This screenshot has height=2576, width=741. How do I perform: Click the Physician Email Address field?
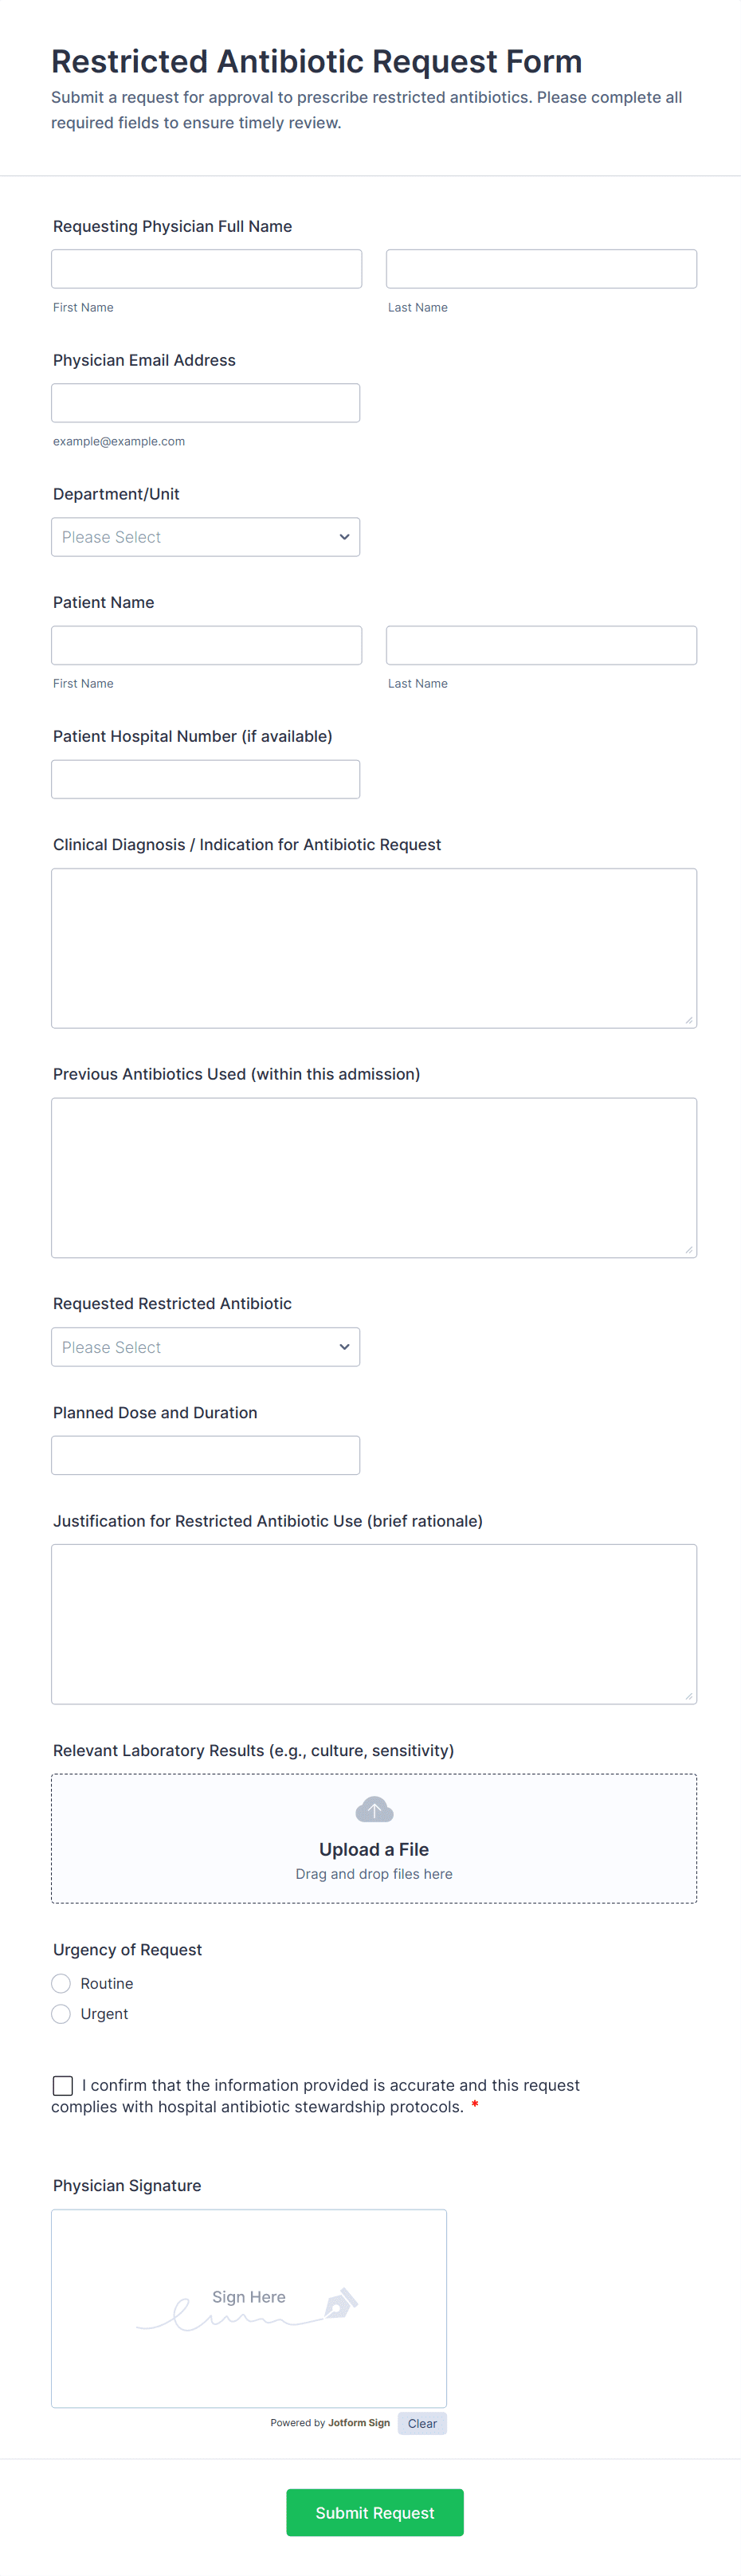206,402
